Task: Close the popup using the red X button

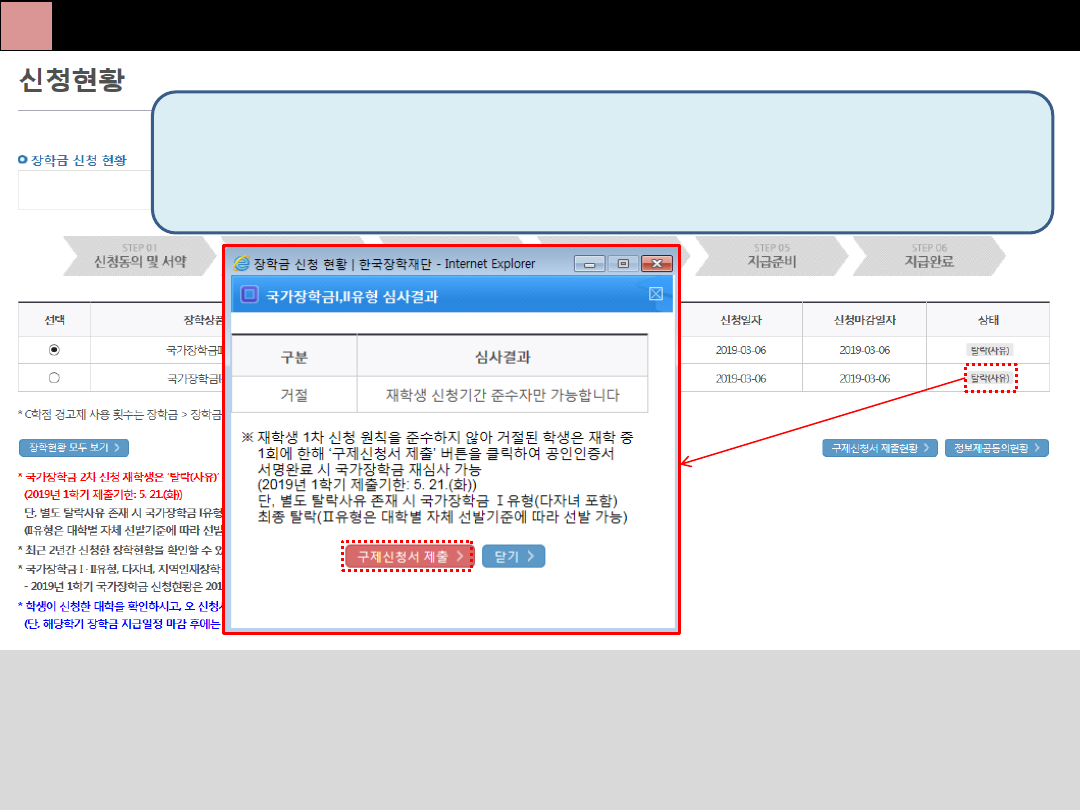Action: [656, 264]
